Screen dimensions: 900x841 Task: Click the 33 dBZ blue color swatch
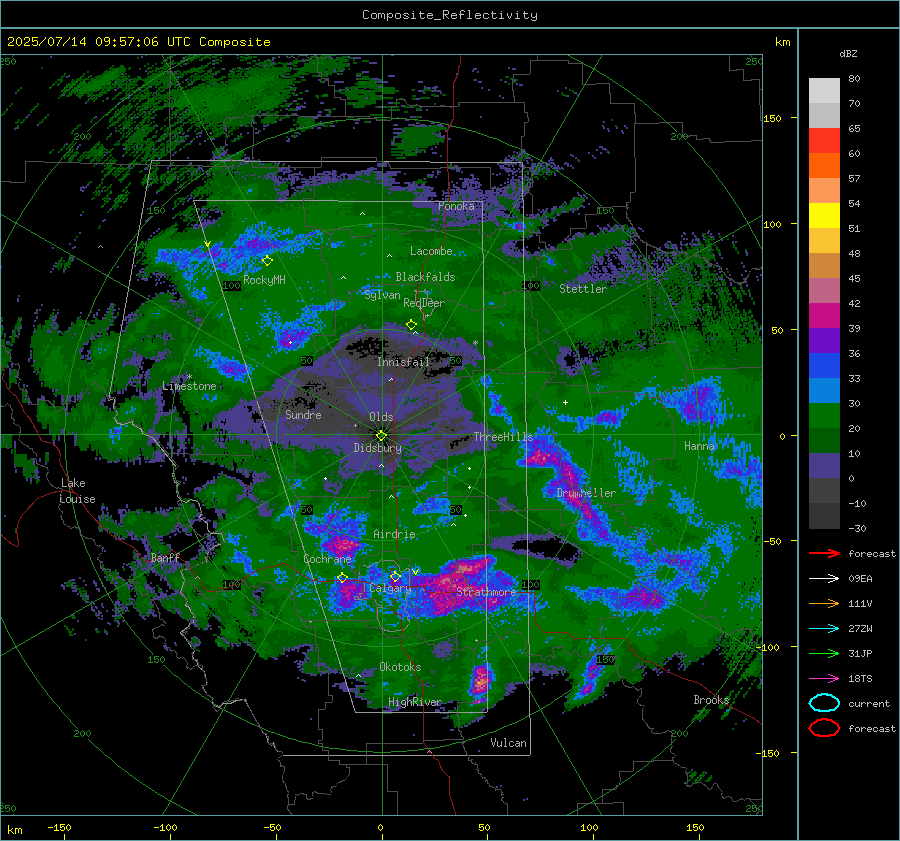(824, 390)
